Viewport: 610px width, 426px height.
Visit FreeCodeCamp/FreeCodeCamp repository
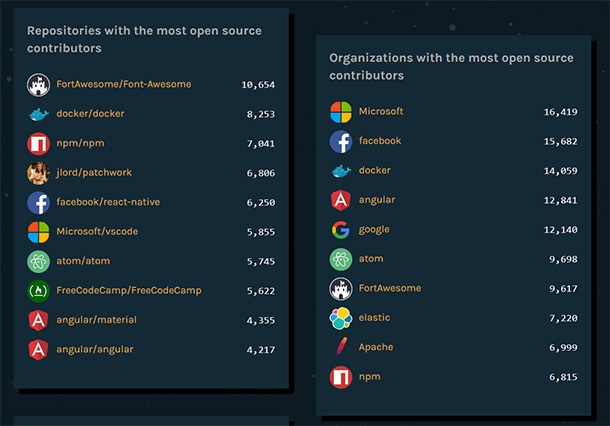point(129,291)
